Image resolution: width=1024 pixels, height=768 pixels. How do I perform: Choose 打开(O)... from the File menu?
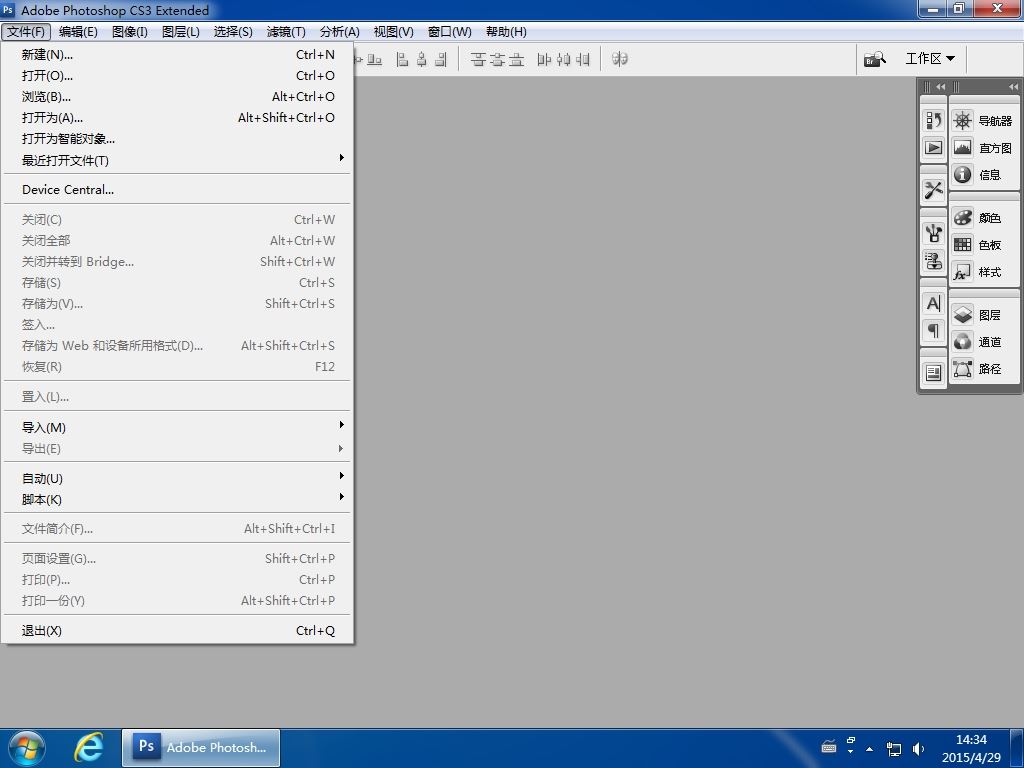coord(177,75)
